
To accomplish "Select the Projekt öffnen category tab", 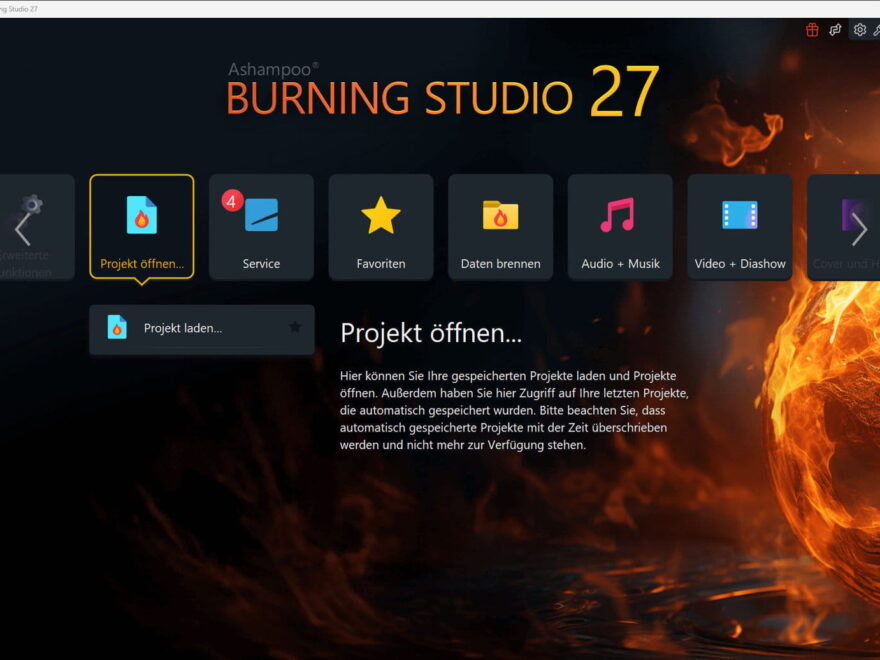I will [x=141, y=226].
